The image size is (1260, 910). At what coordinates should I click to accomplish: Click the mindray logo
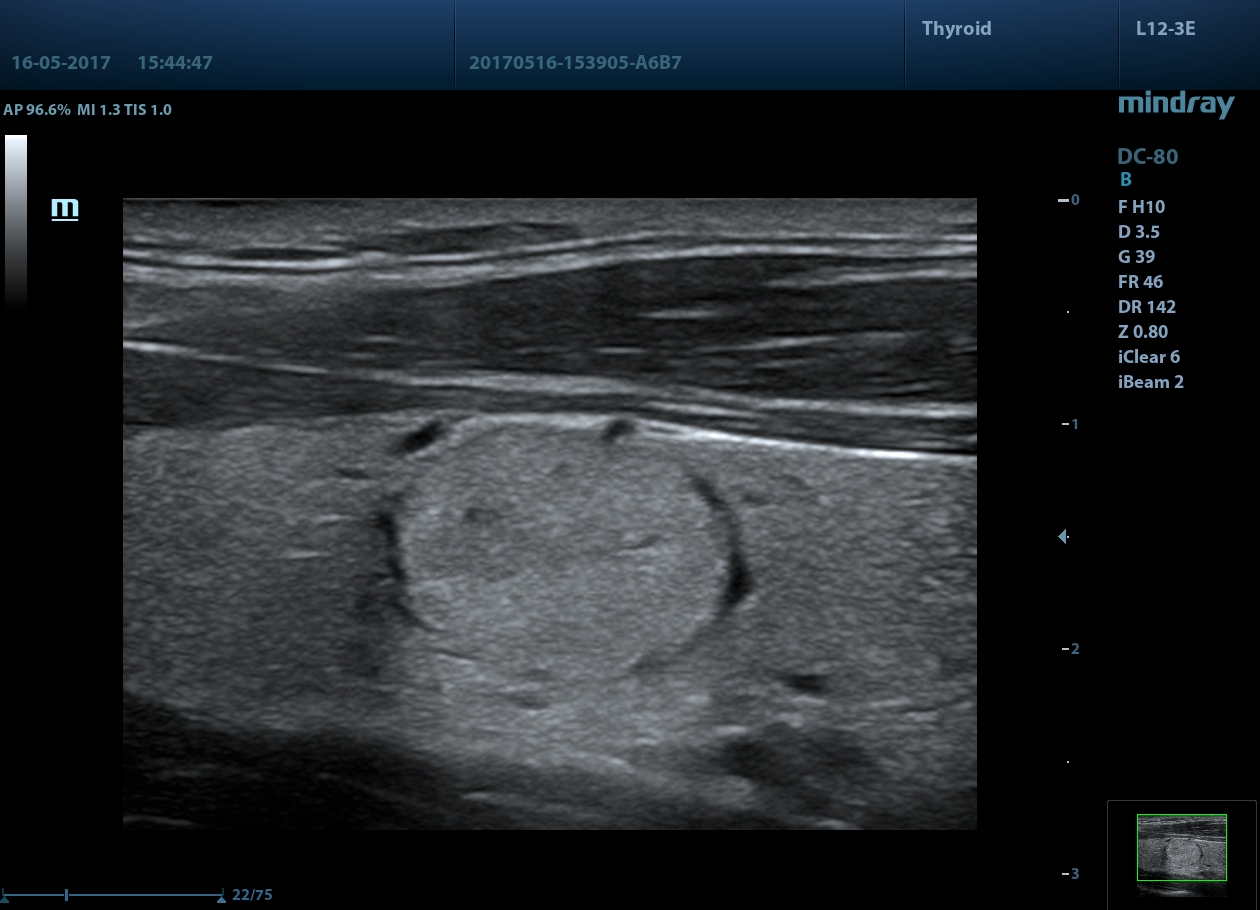pyautogui.click(x=1176, y=104)
